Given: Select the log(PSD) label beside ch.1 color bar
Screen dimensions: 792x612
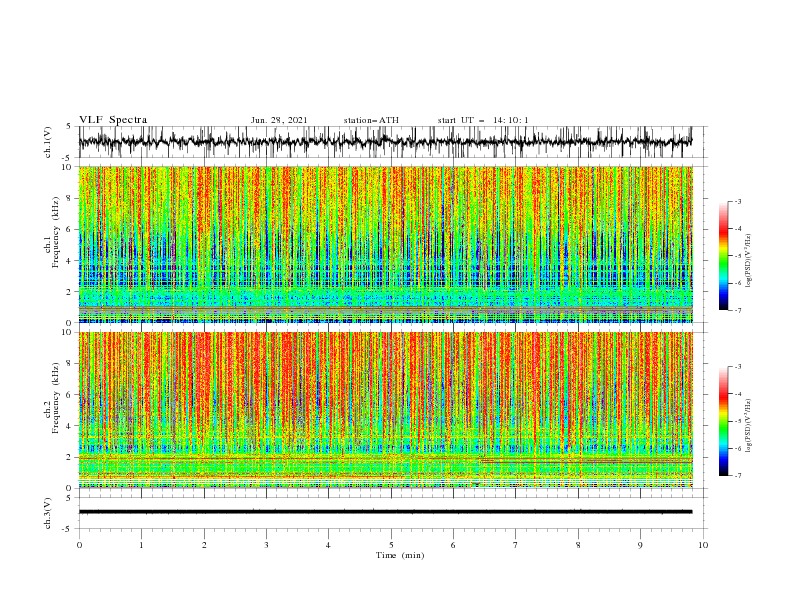Looking at the screenshot, I should click(749, 261).
